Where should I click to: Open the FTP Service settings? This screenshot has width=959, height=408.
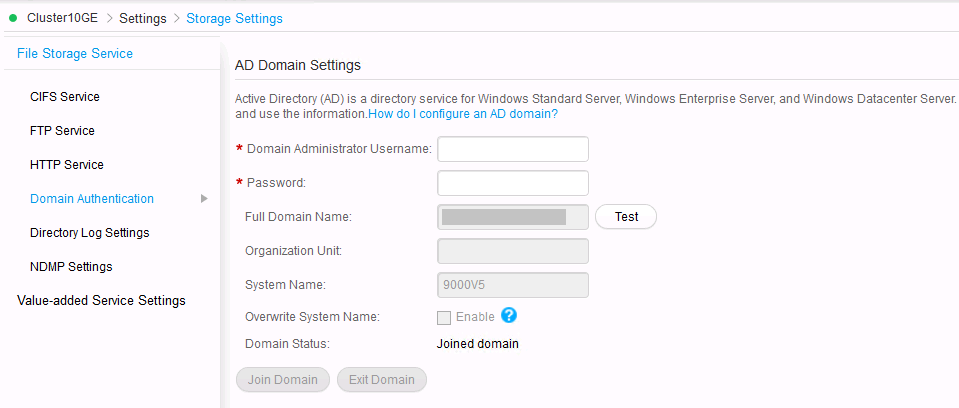pyautogui.click(x=62, y=131)
